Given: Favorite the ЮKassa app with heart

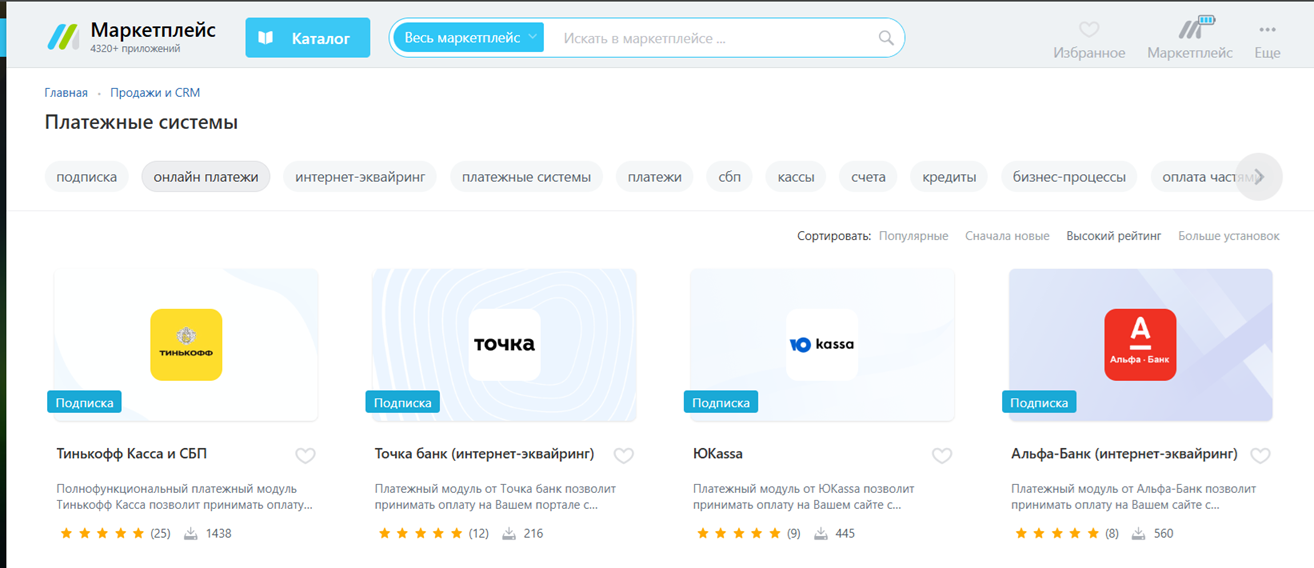Looking at the screenshot, I should [x=941, y=456].
